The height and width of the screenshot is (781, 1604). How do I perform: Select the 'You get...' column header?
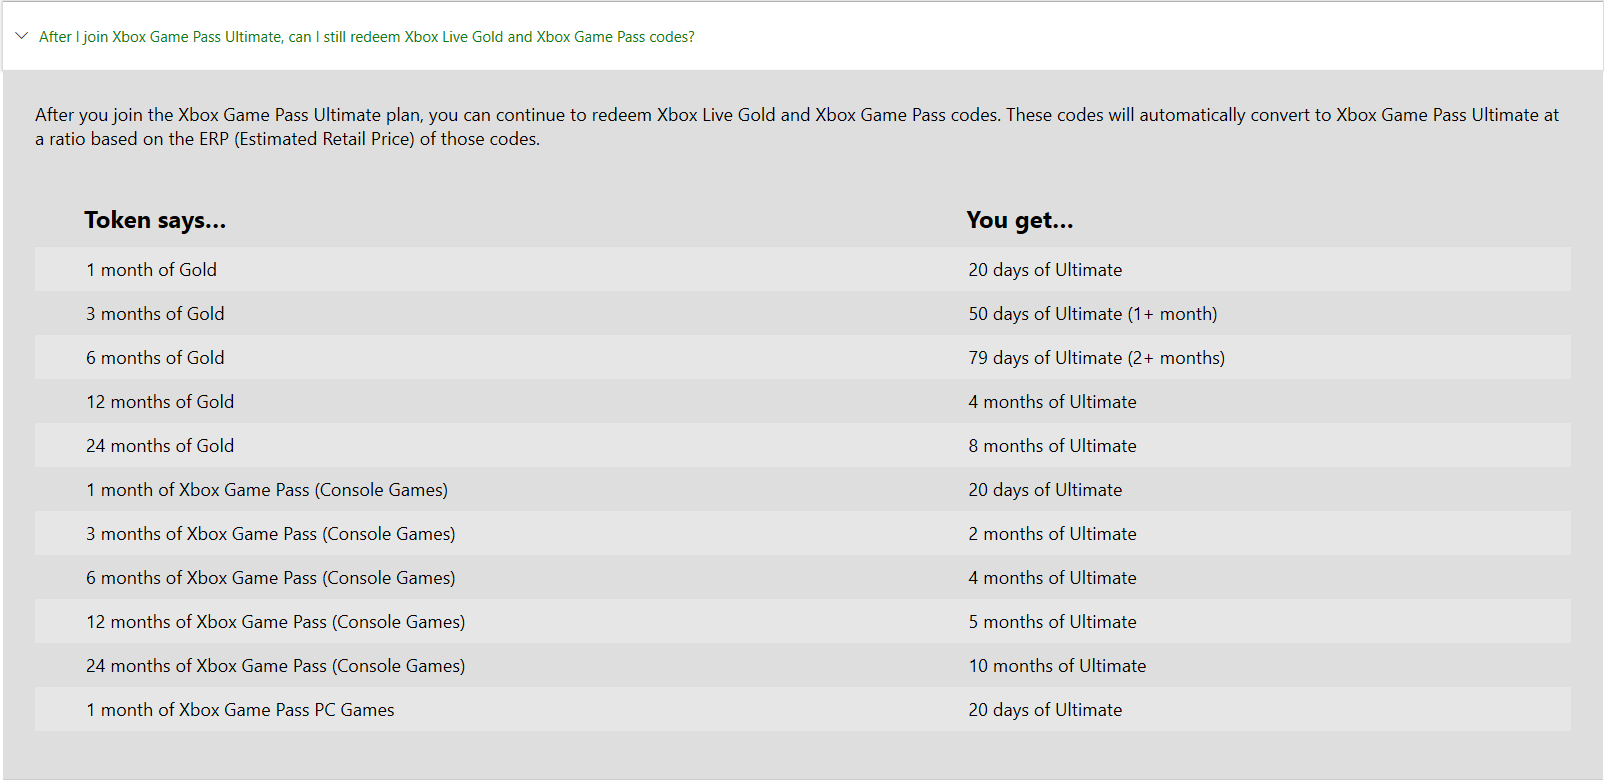pos(1020,220)
